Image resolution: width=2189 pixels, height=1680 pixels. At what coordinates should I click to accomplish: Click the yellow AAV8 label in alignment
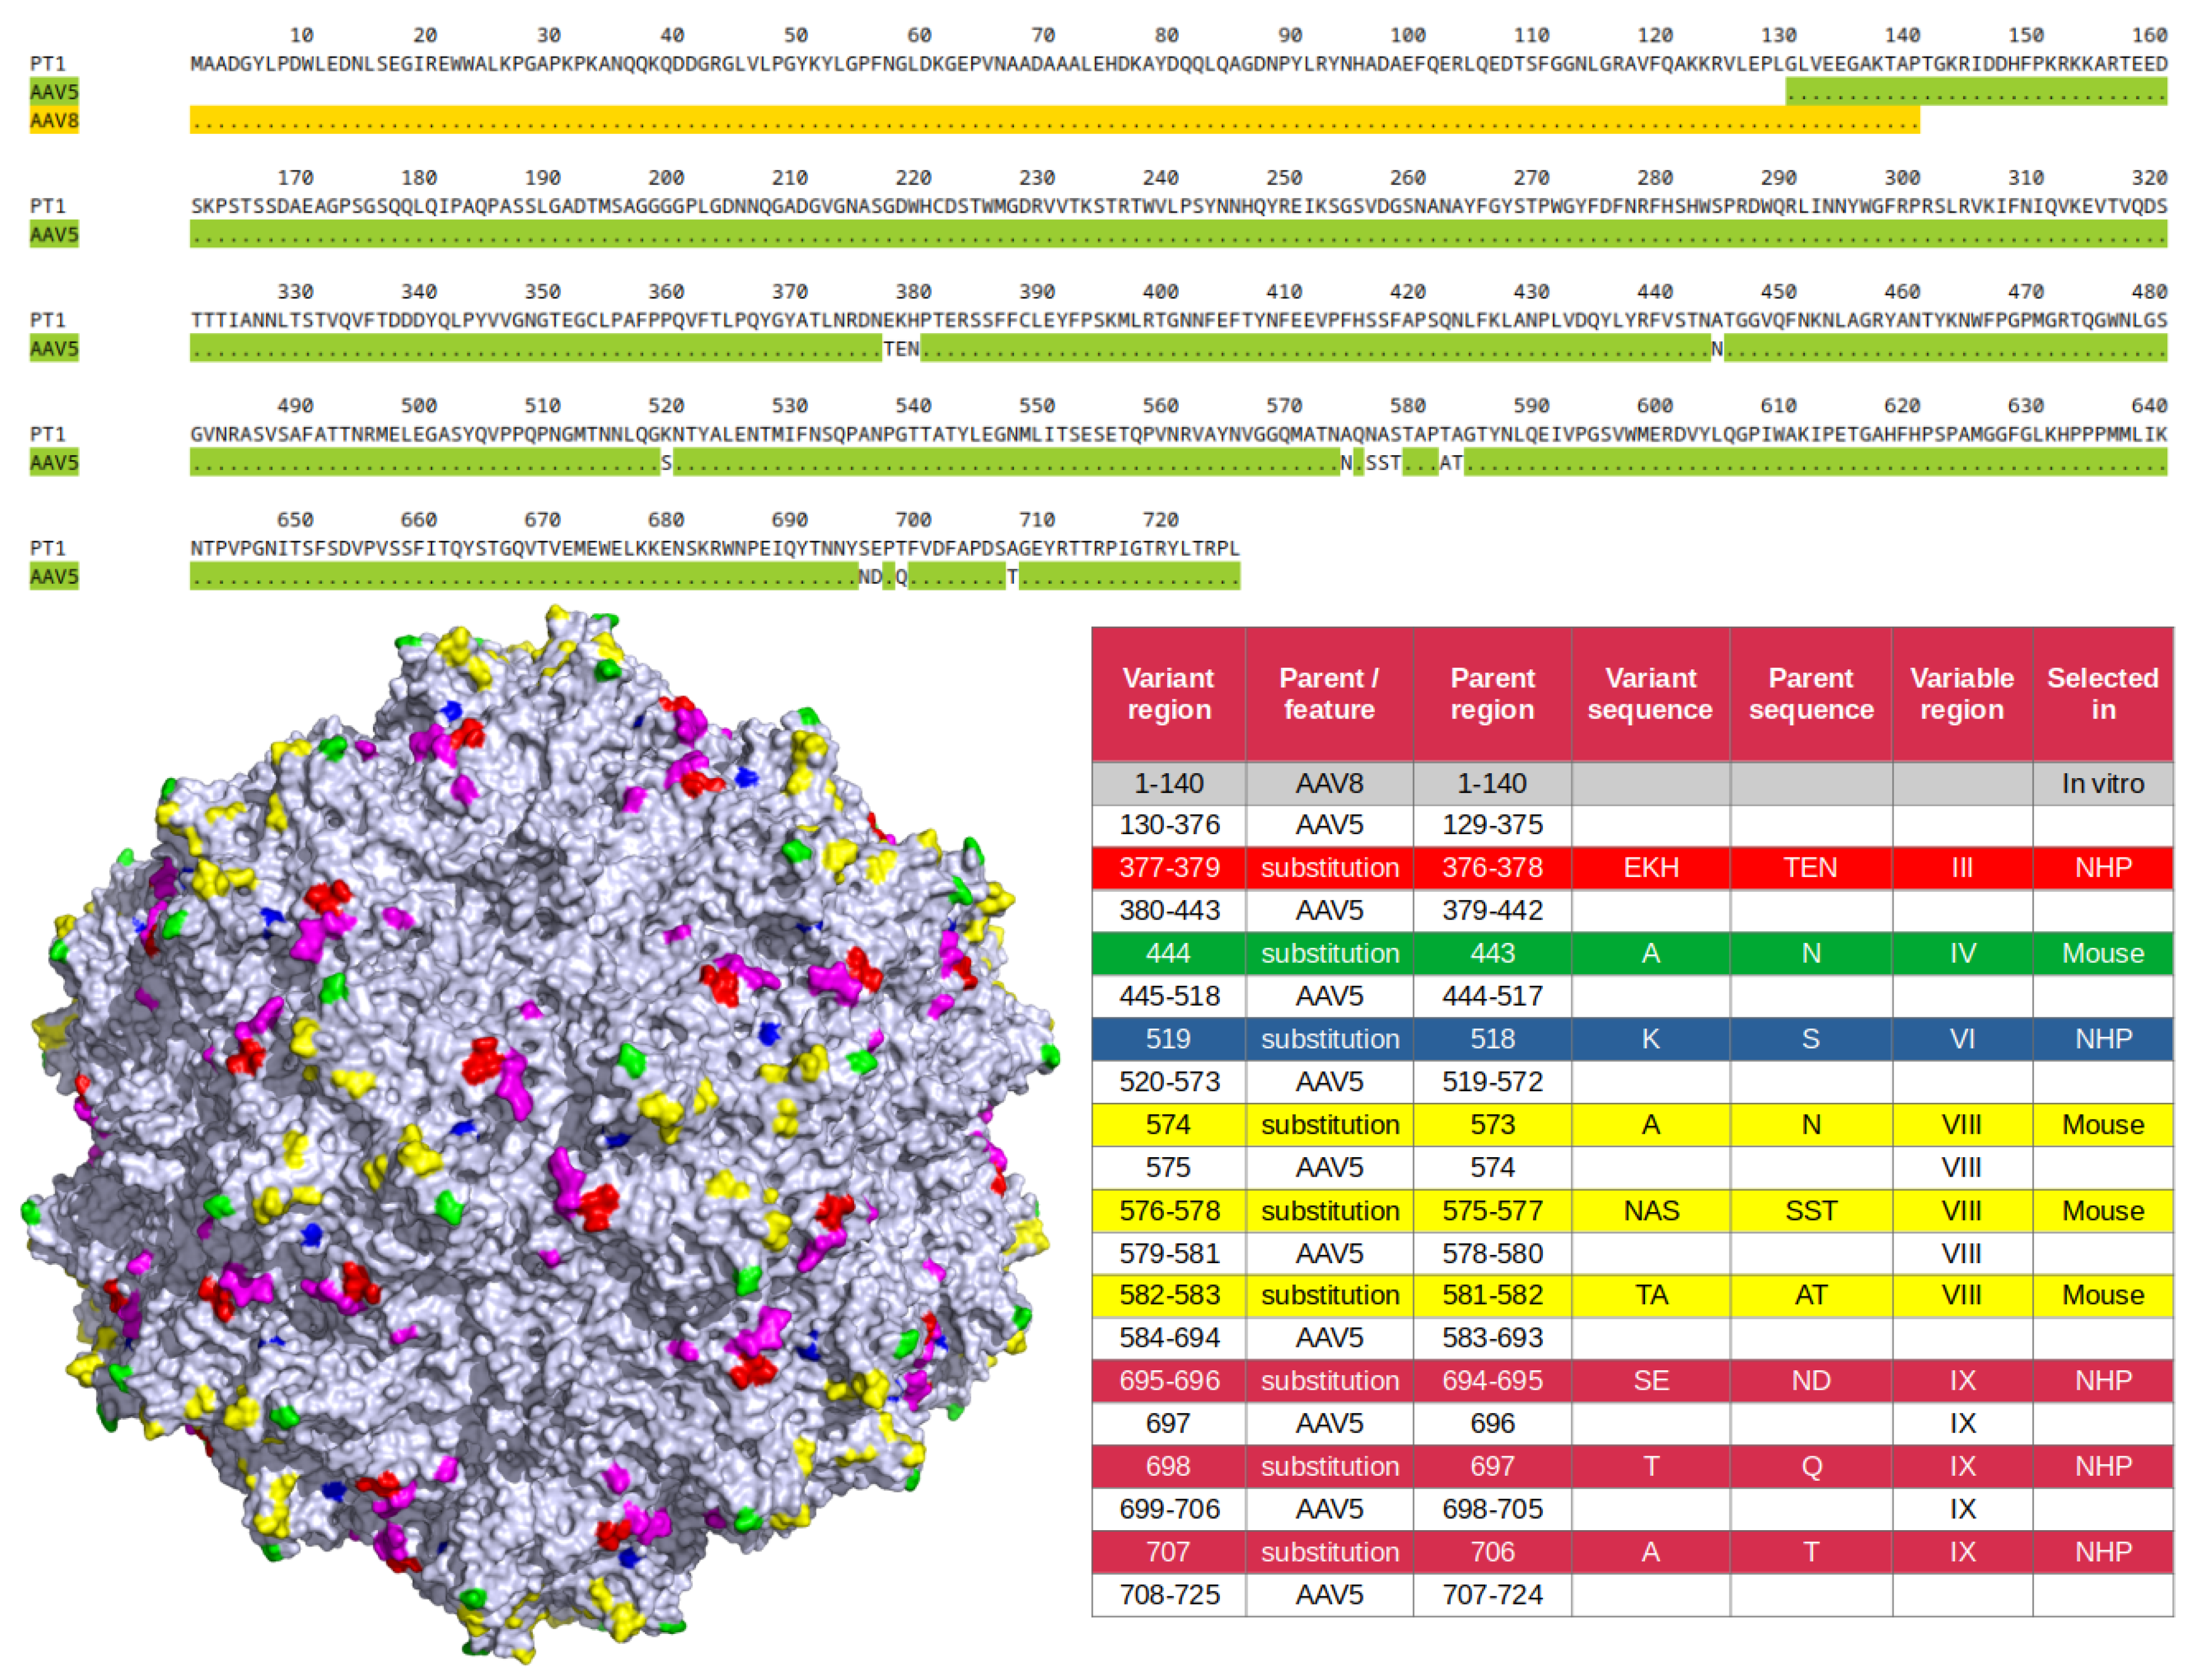[53, 121]
